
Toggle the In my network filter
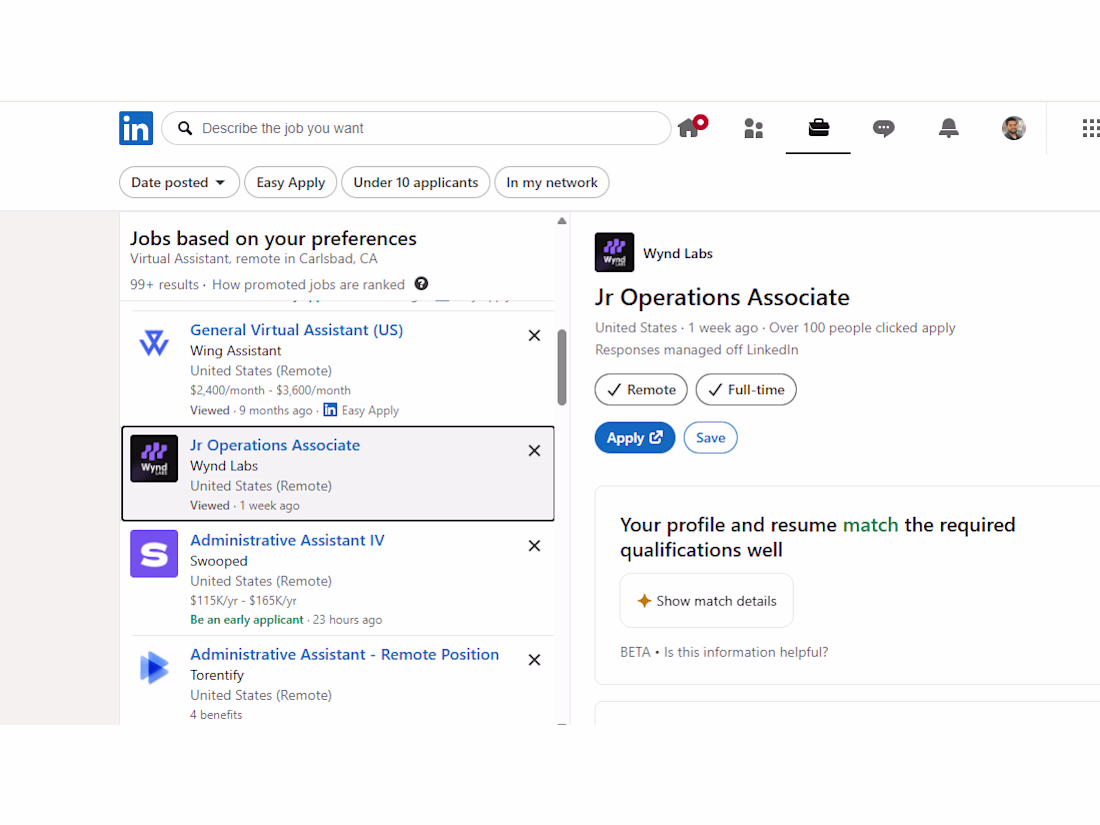pyautogui.click(x=552, y=182)
